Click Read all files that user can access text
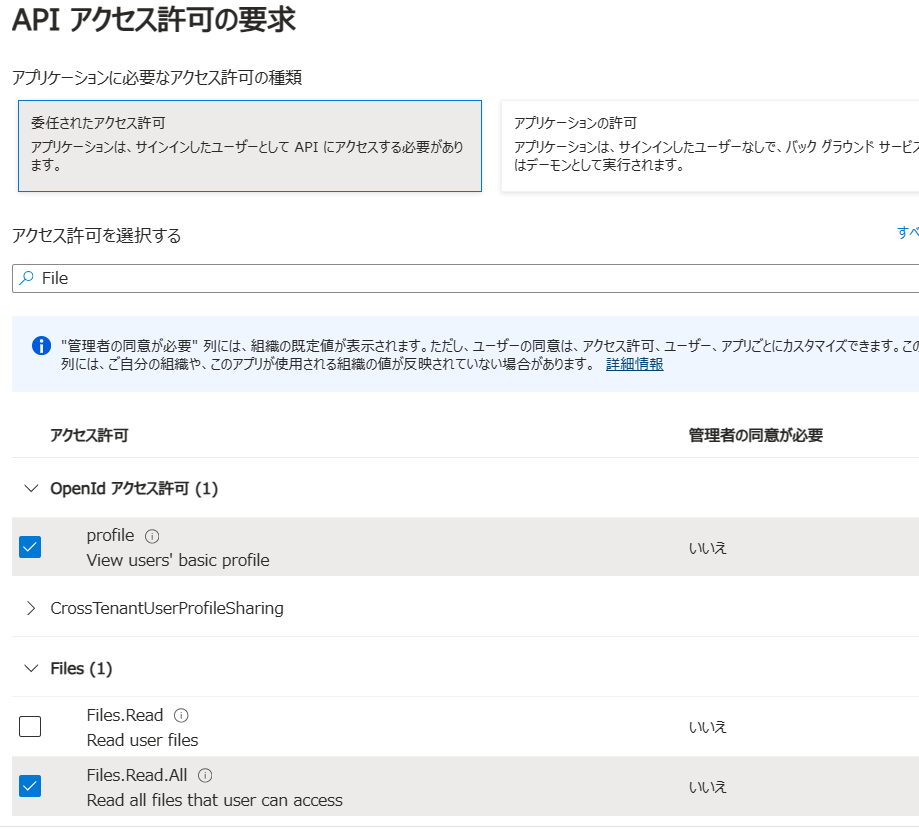Screen dimensions: 919x831 click(x=215, y=800)
